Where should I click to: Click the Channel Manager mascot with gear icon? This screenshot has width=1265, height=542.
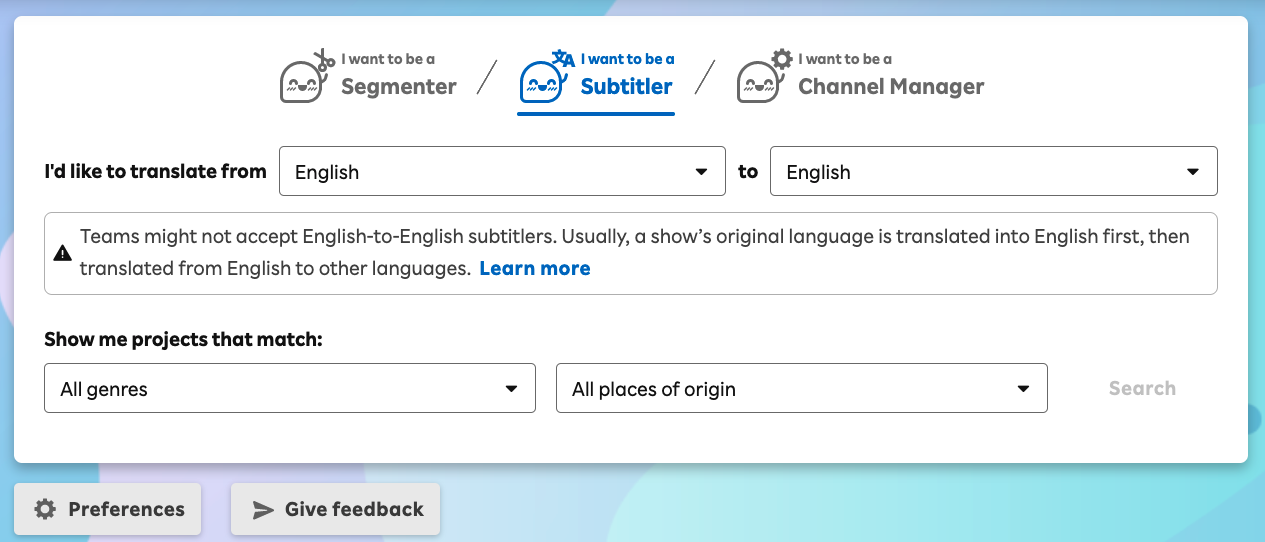tap(765, 76)
